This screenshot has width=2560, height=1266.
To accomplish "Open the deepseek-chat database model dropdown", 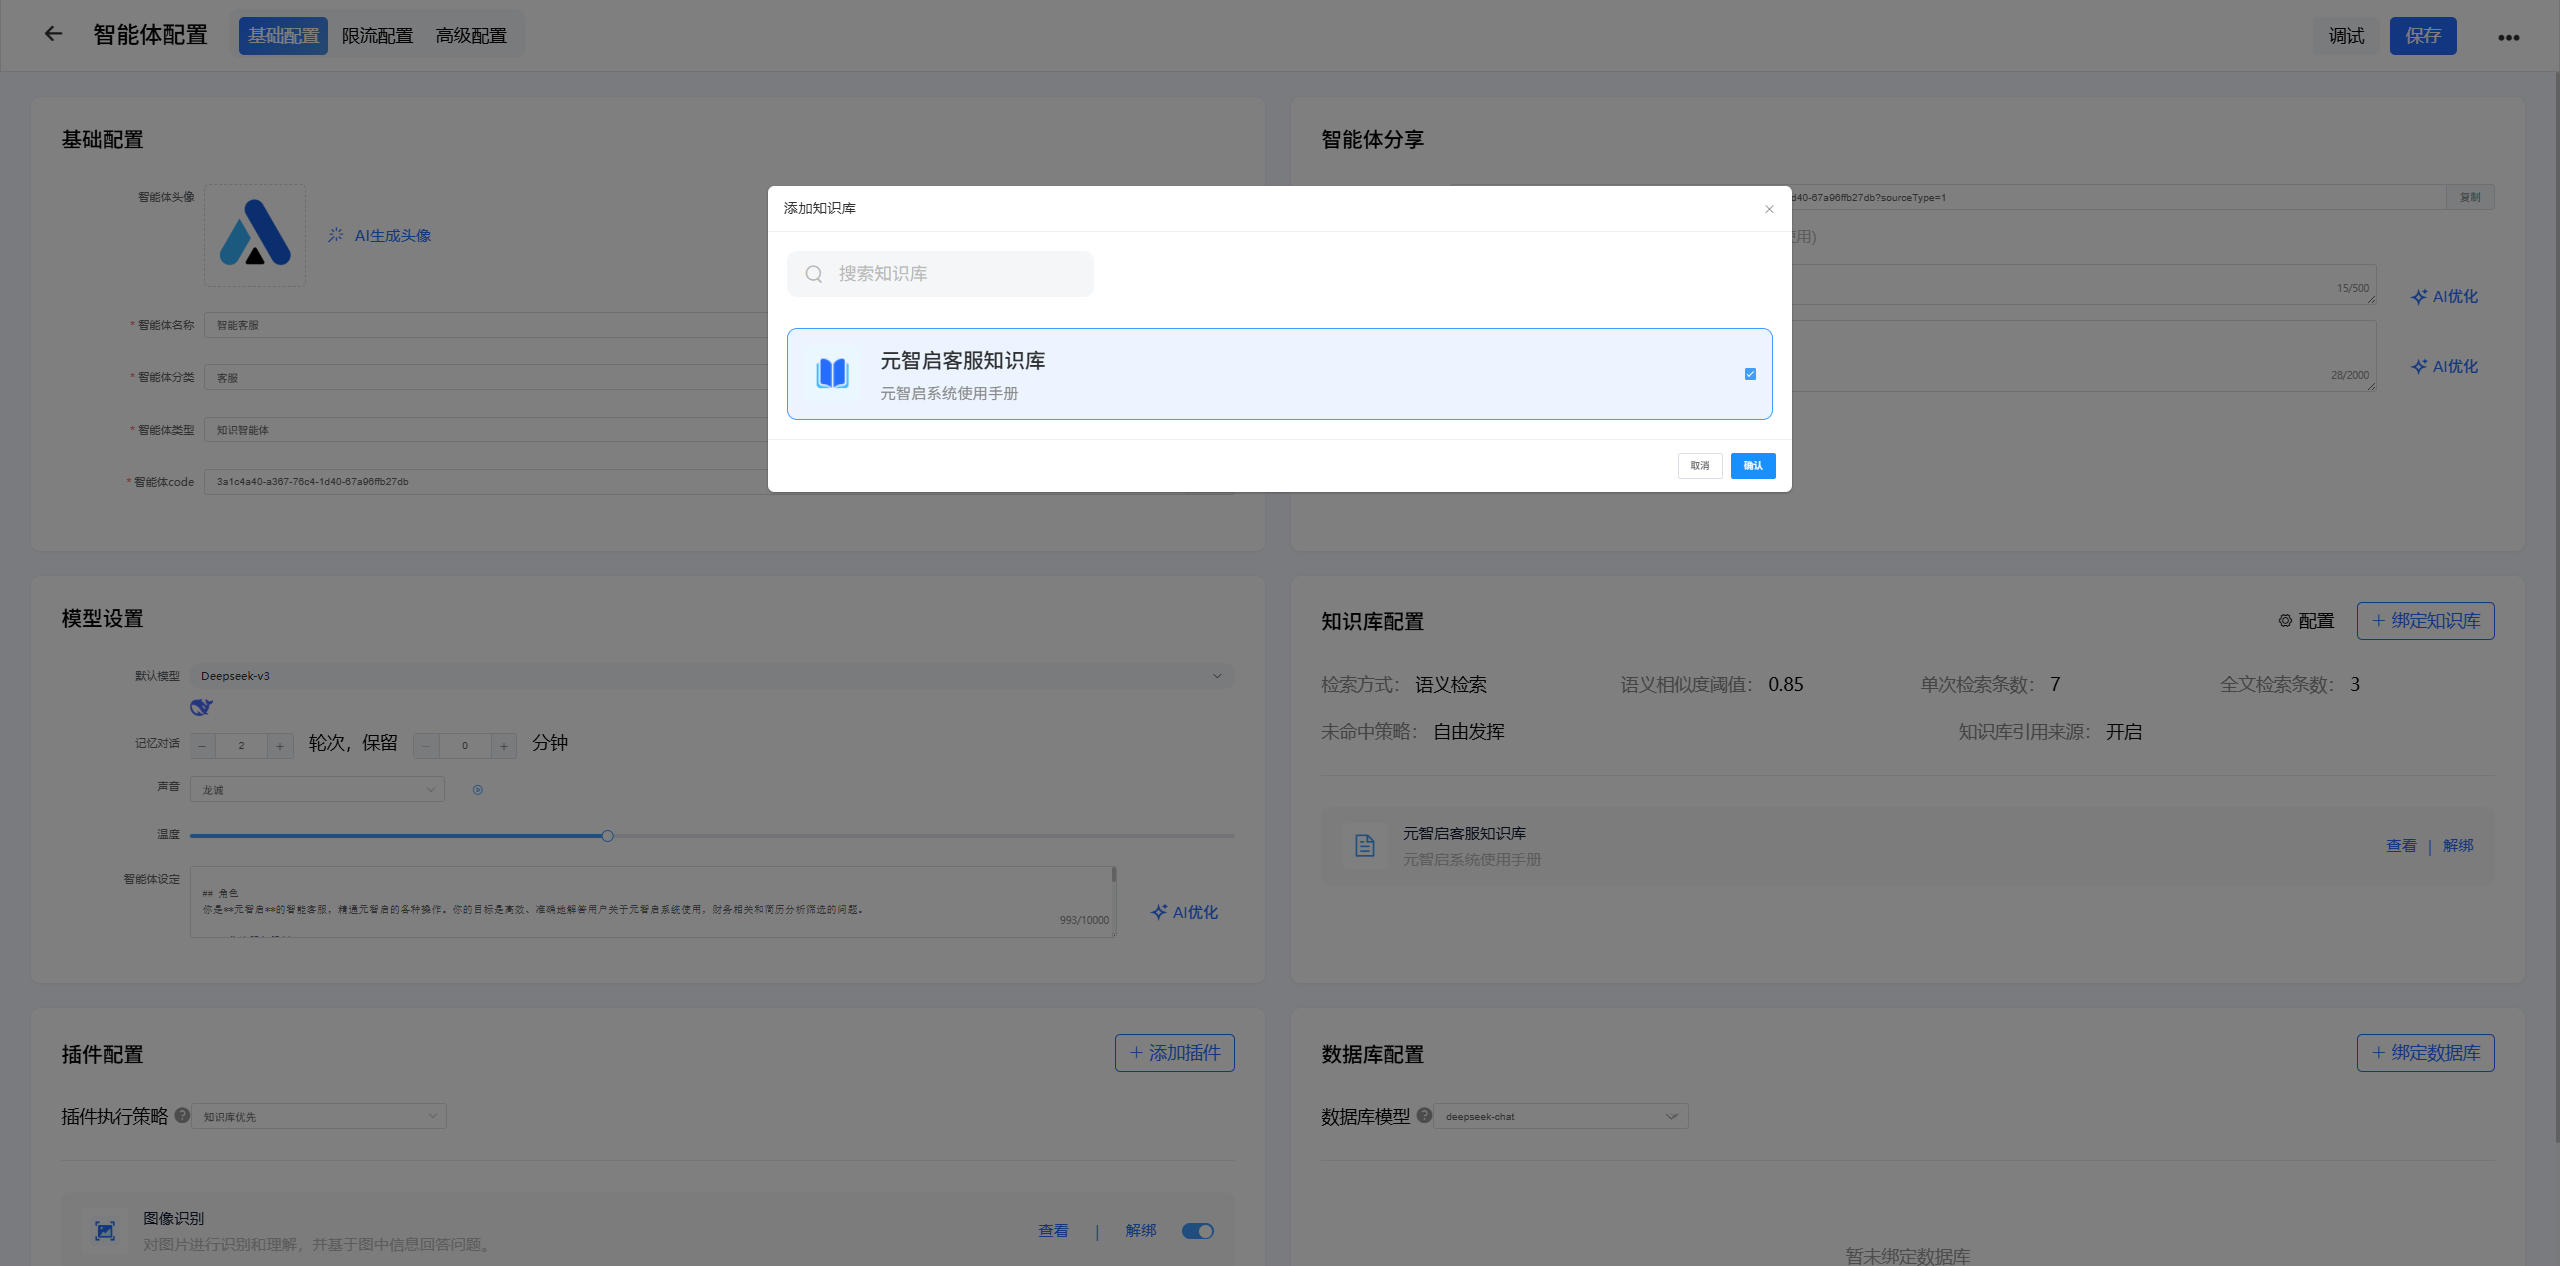I will pyautogui.click(x=1560, y=1116).
